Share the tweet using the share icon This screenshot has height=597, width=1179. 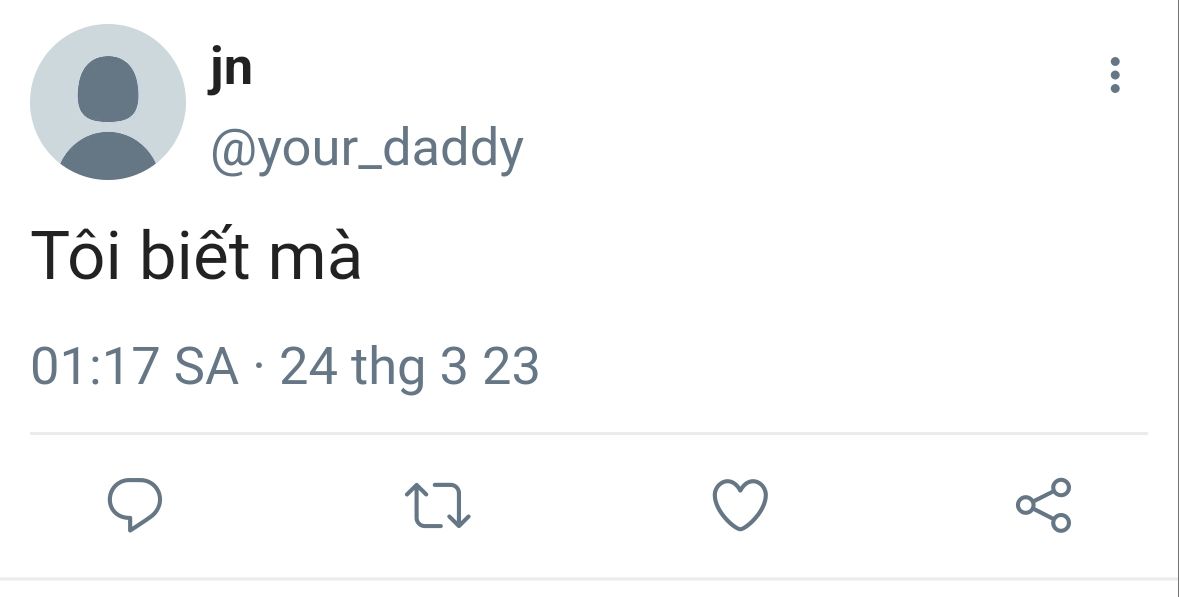coord(1043,505)
